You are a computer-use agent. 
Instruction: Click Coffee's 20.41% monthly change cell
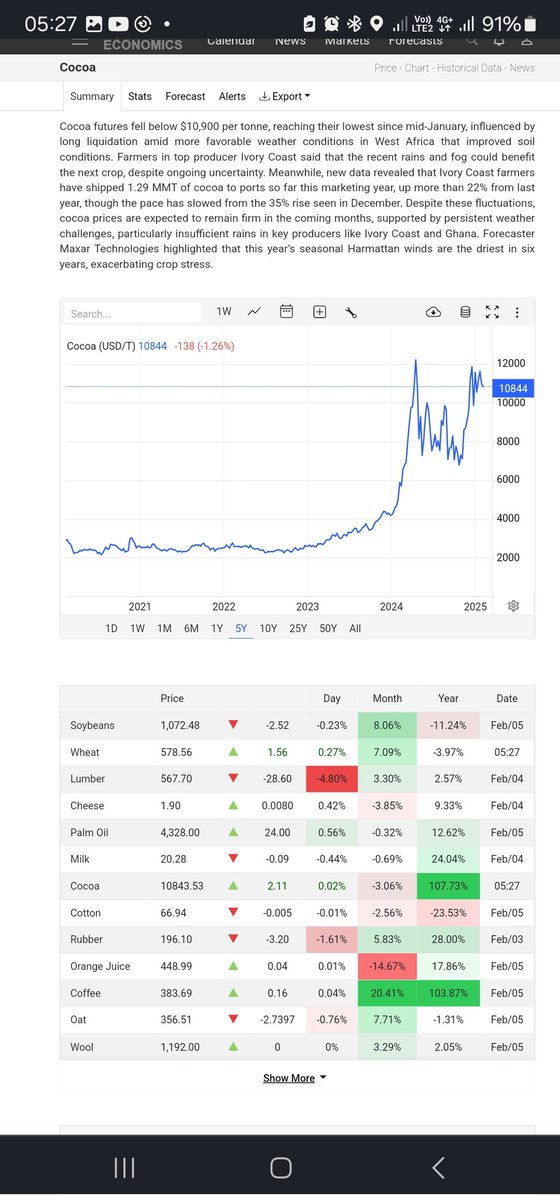(x=387, y=995)
